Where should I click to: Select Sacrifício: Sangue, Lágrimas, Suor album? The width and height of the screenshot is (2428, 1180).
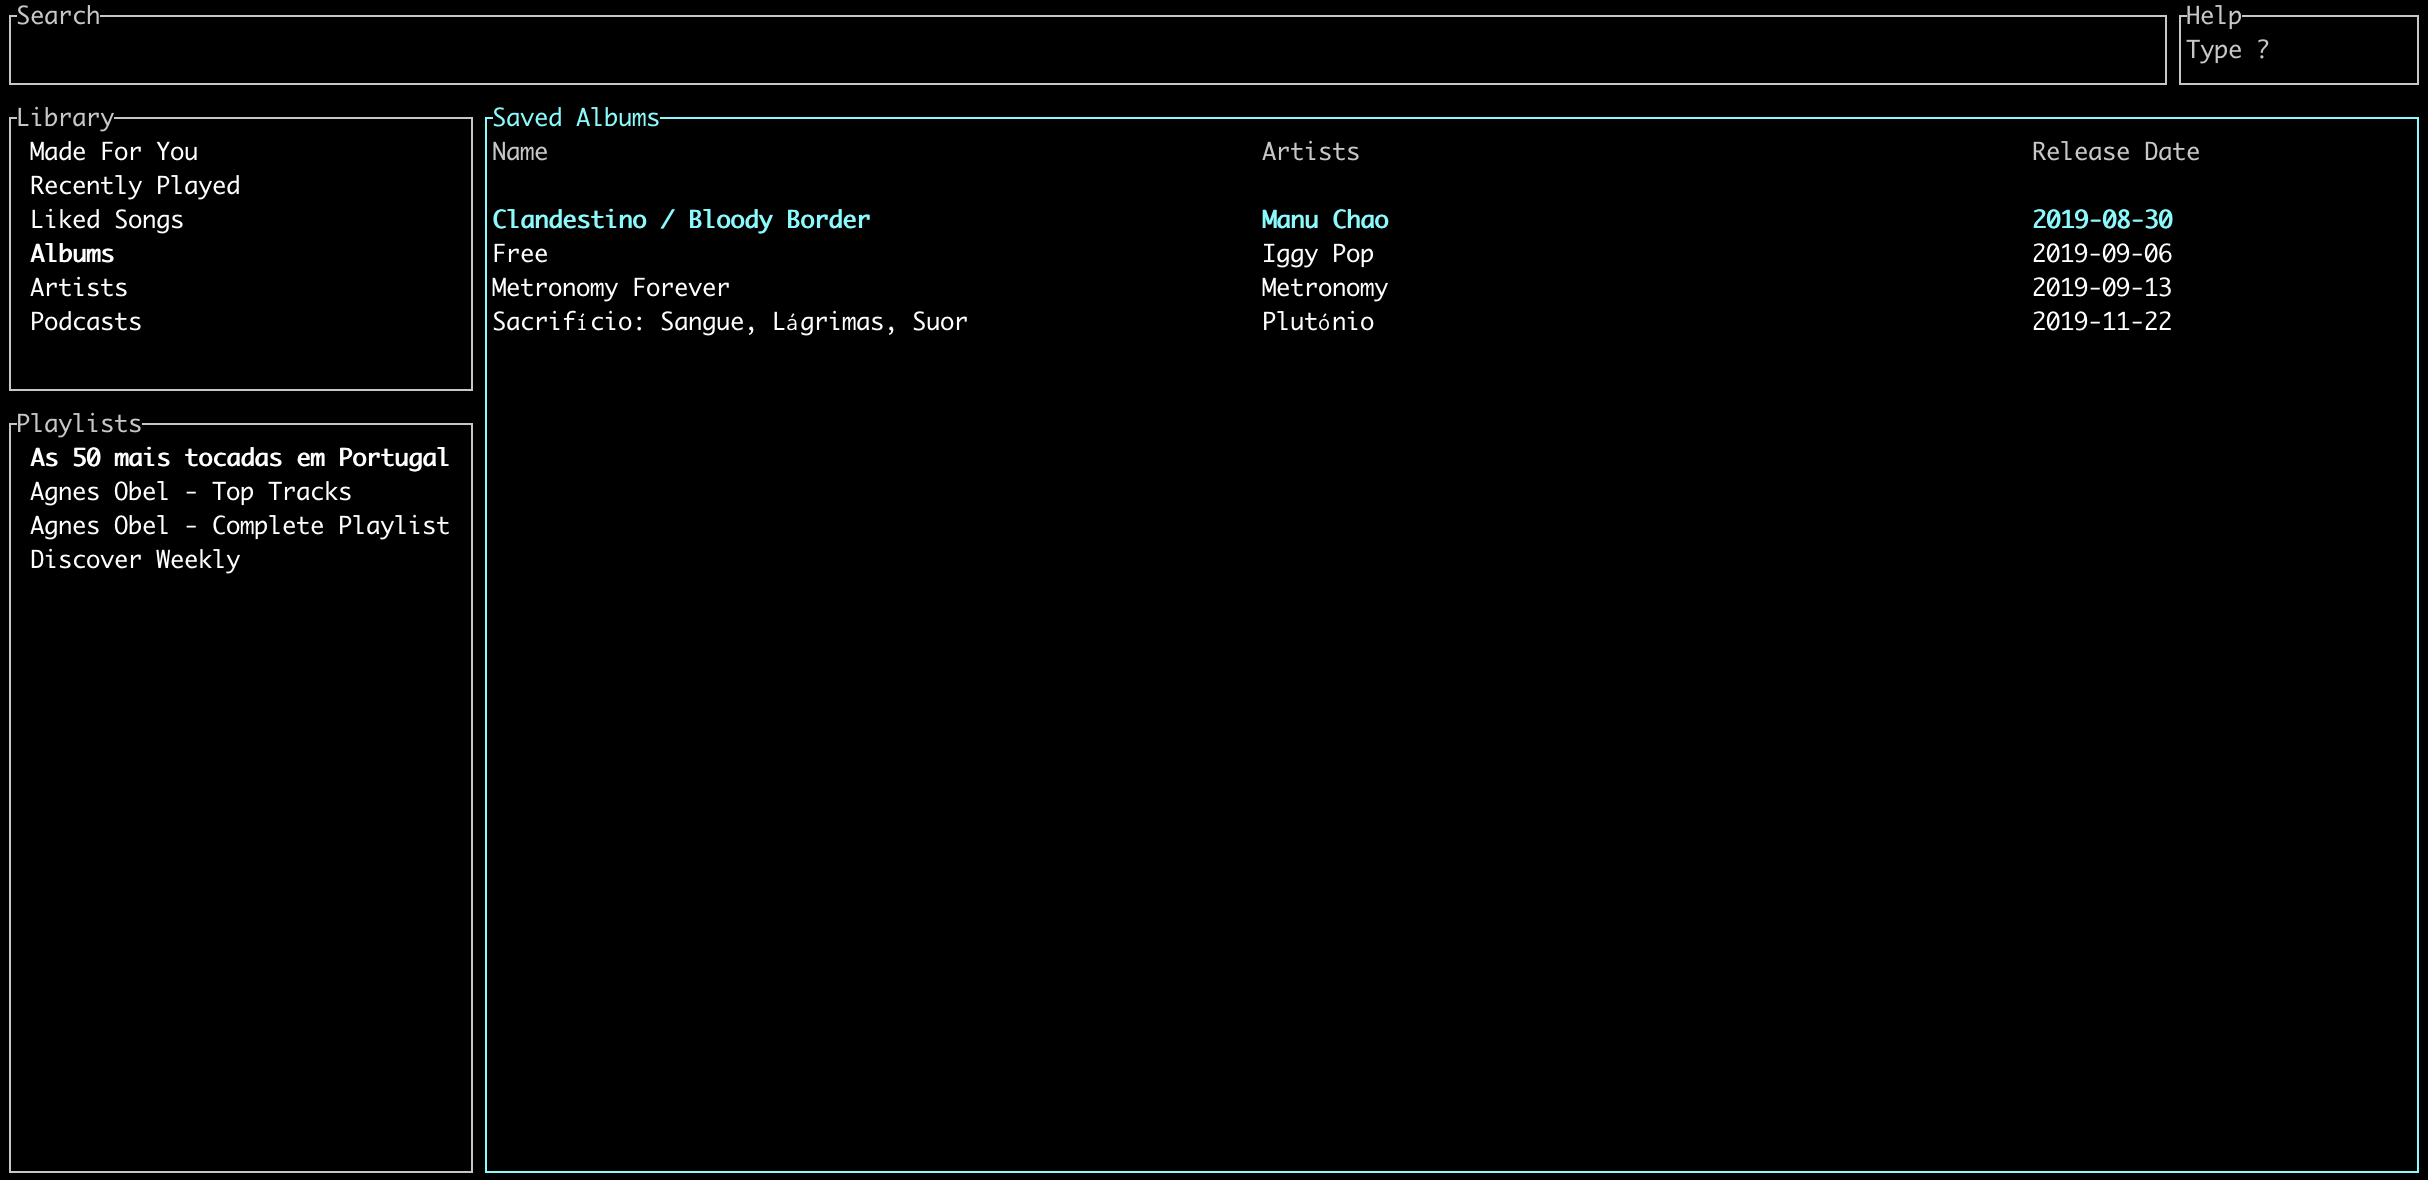[730, 321]
